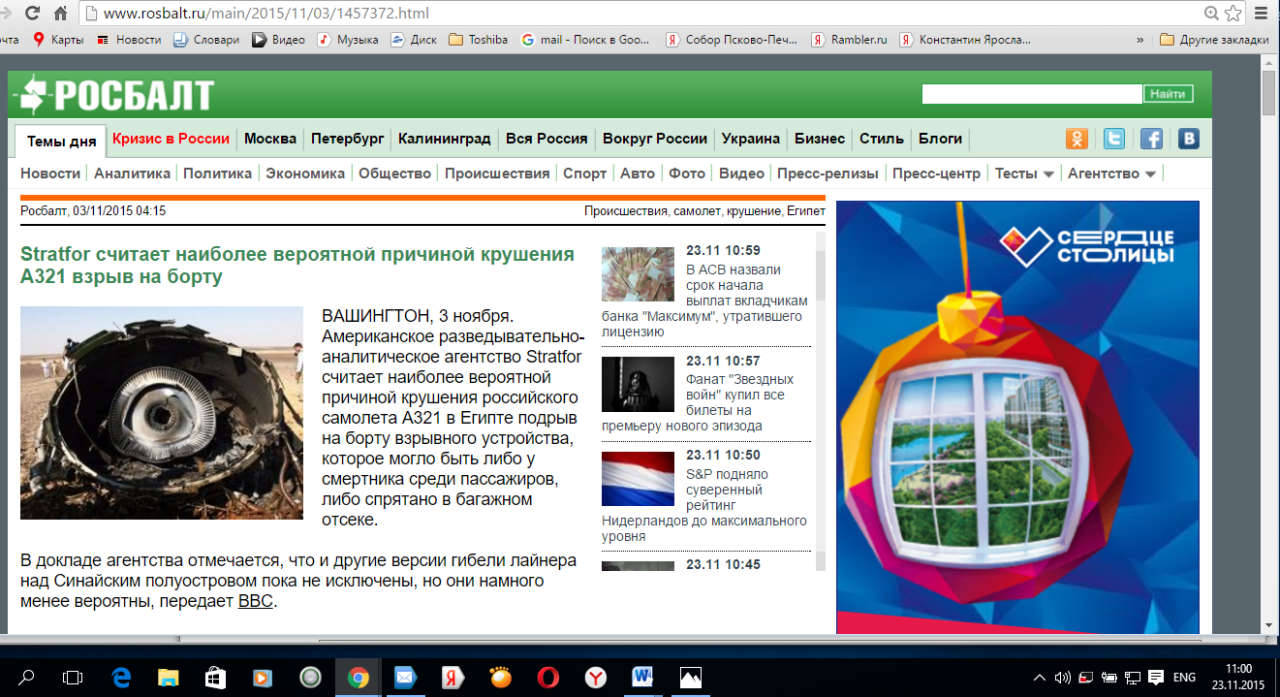
Task: Open the zoom indicator icon in address bar
Action: pos(1211,13)
